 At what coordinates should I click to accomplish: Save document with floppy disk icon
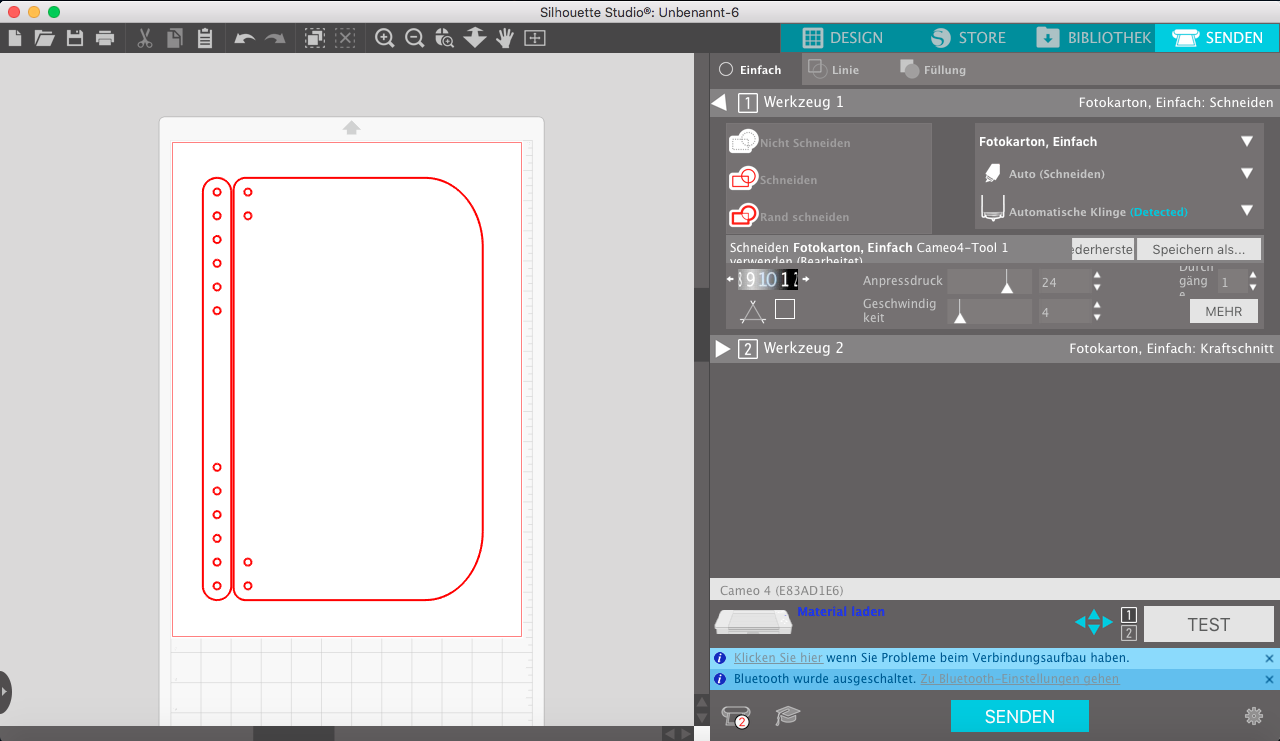click(74, 39)
